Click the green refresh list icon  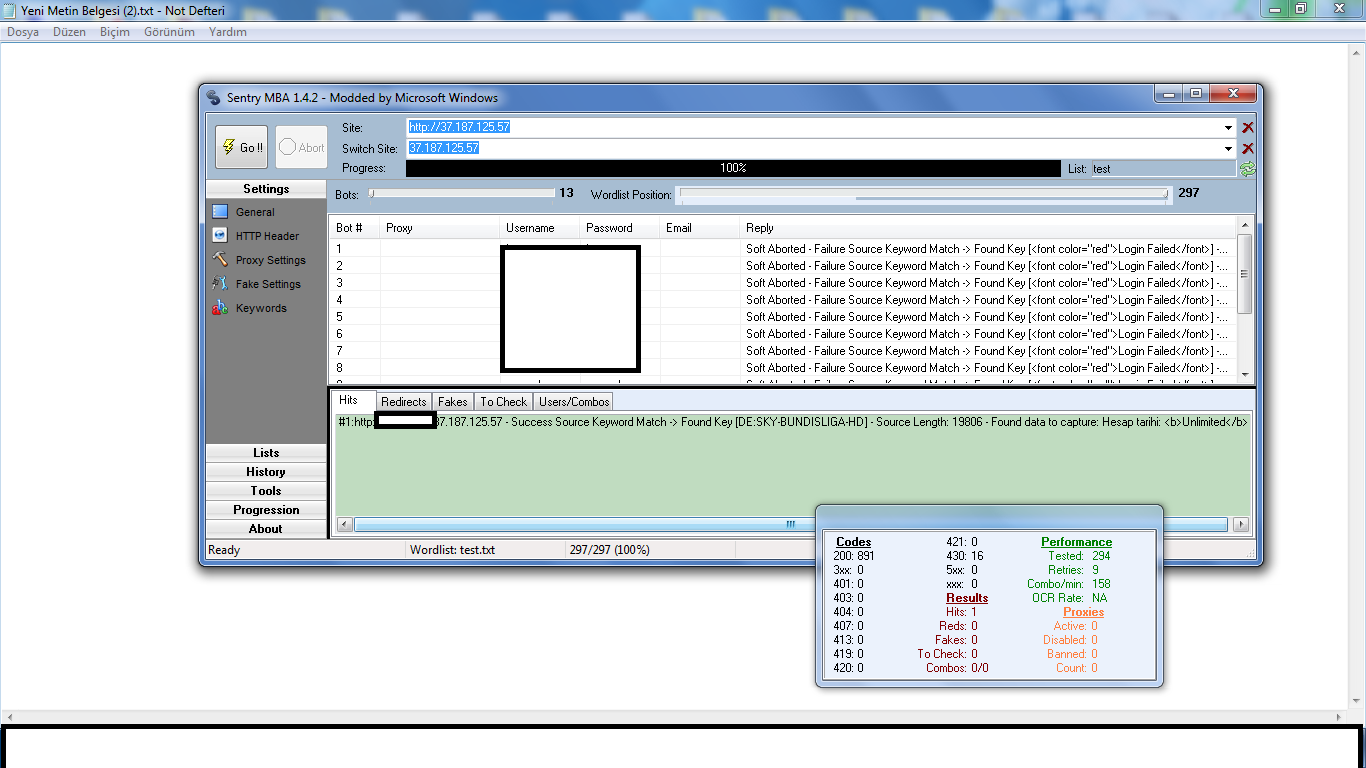click(x=1247, y=169)
